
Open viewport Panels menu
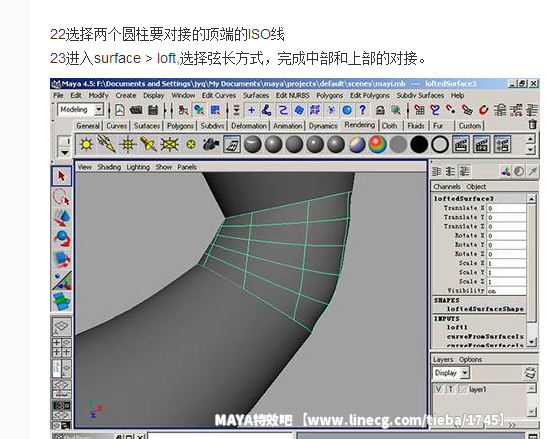(187, 167)
